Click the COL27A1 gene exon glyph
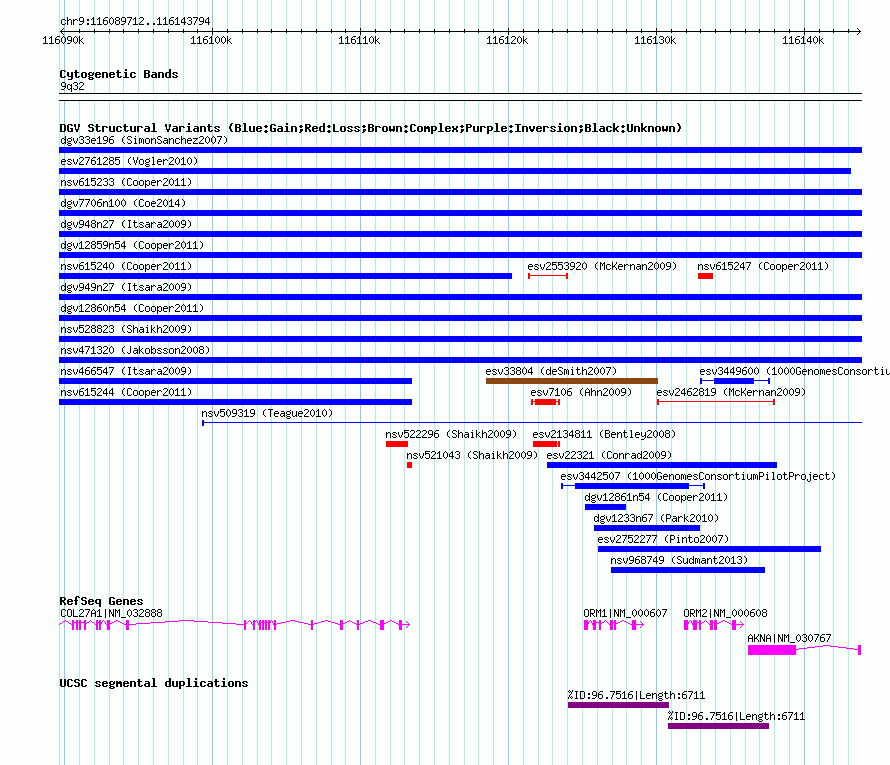Screen dimensions: 890x765 pyautogui.click(x=234, y=625)
